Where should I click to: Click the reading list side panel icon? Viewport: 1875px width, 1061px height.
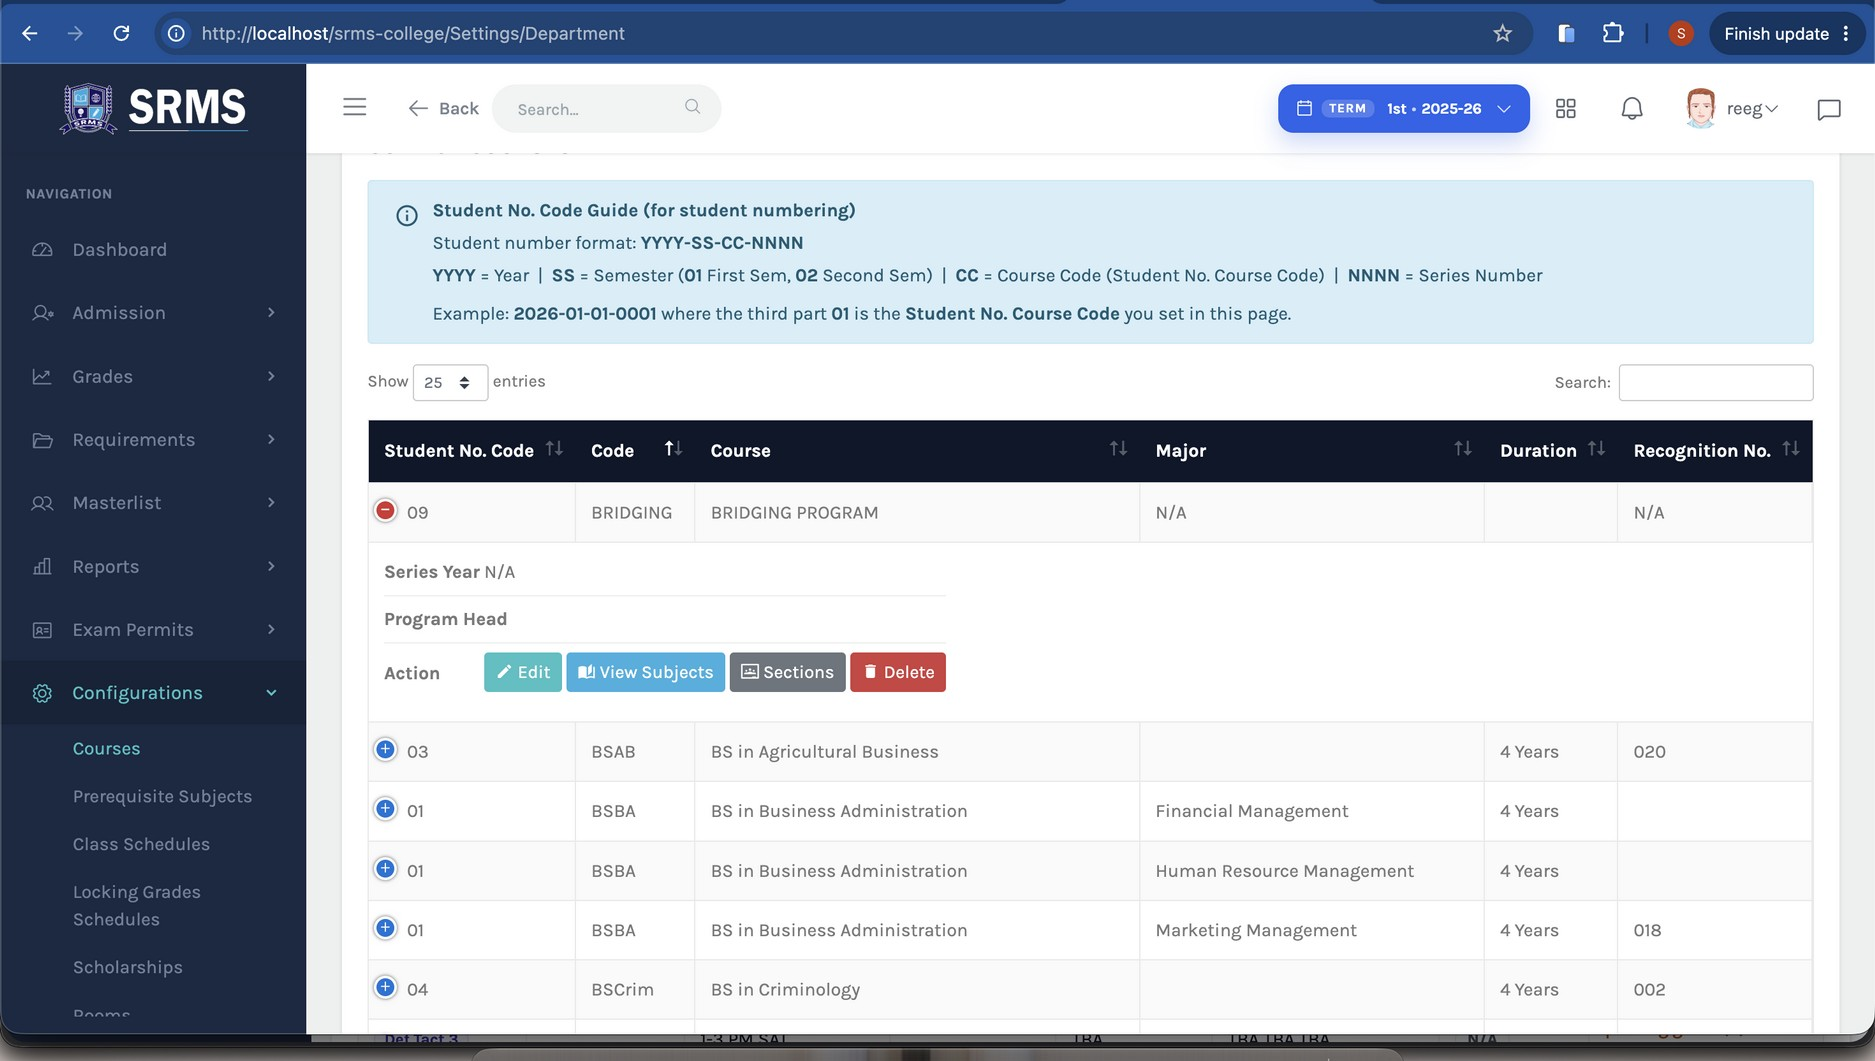point(1566,33)
